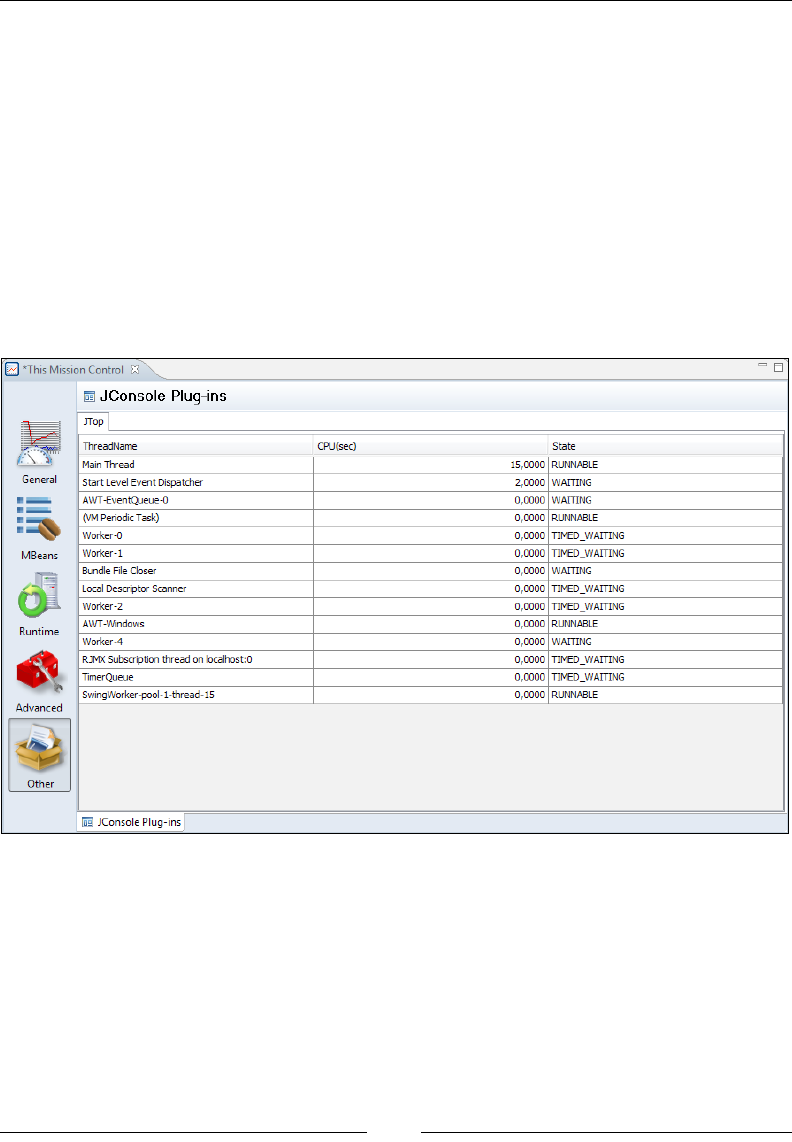Select the Other box icon
792x1142 pixels.
point(40,755)
